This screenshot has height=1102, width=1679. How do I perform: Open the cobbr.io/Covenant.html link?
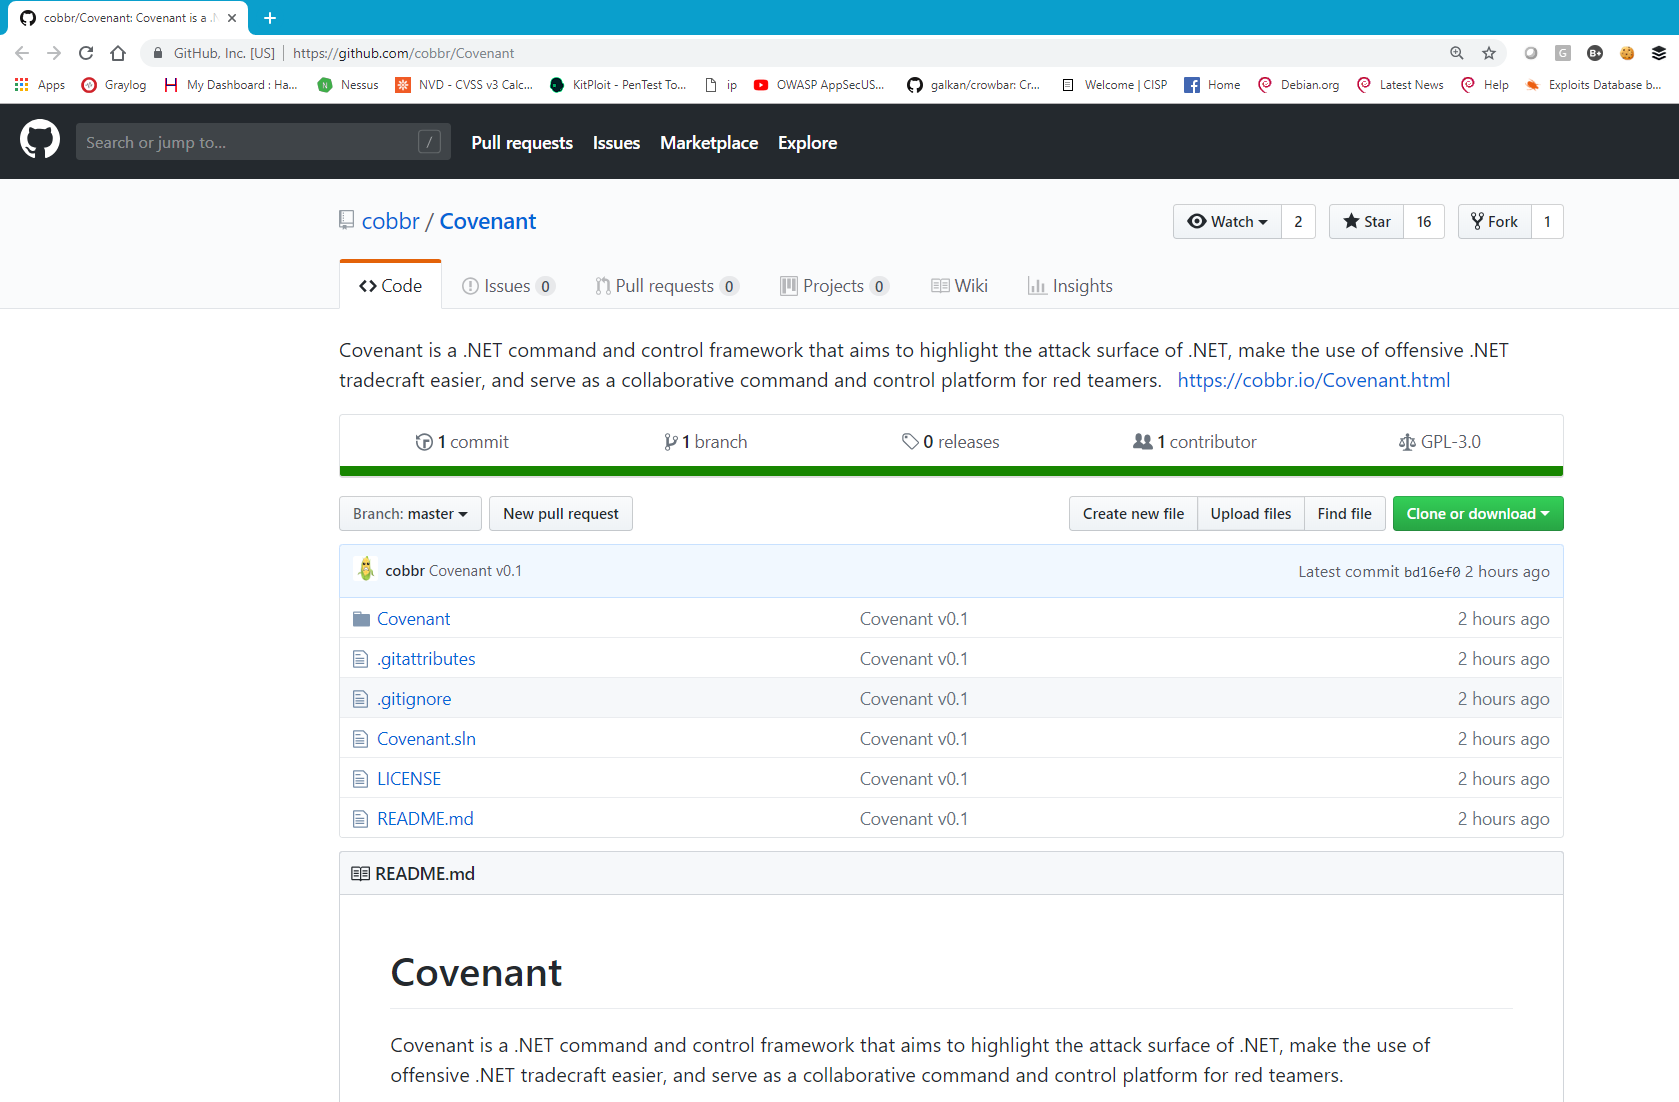pos(1313,380)
